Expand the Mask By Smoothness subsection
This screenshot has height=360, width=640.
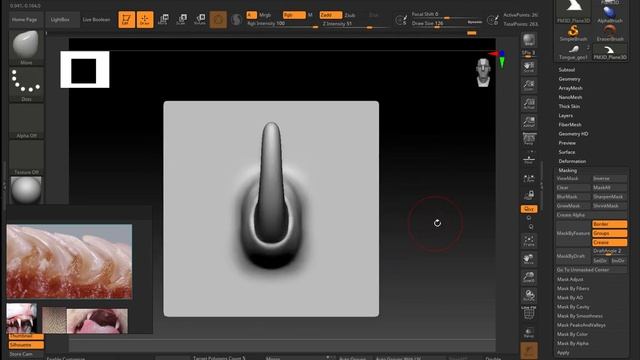(x=580, y=316)
